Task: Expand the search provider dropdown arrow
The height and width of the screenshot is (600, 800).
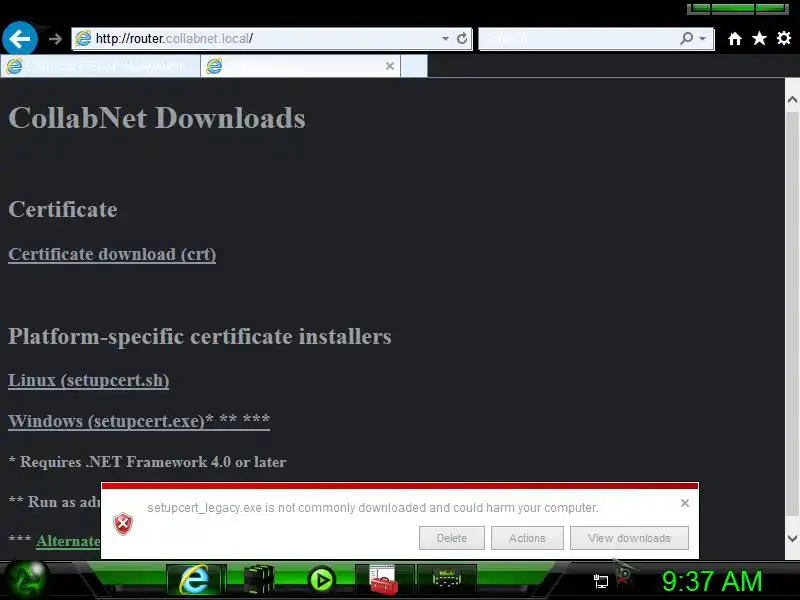Action: point(703,39)
